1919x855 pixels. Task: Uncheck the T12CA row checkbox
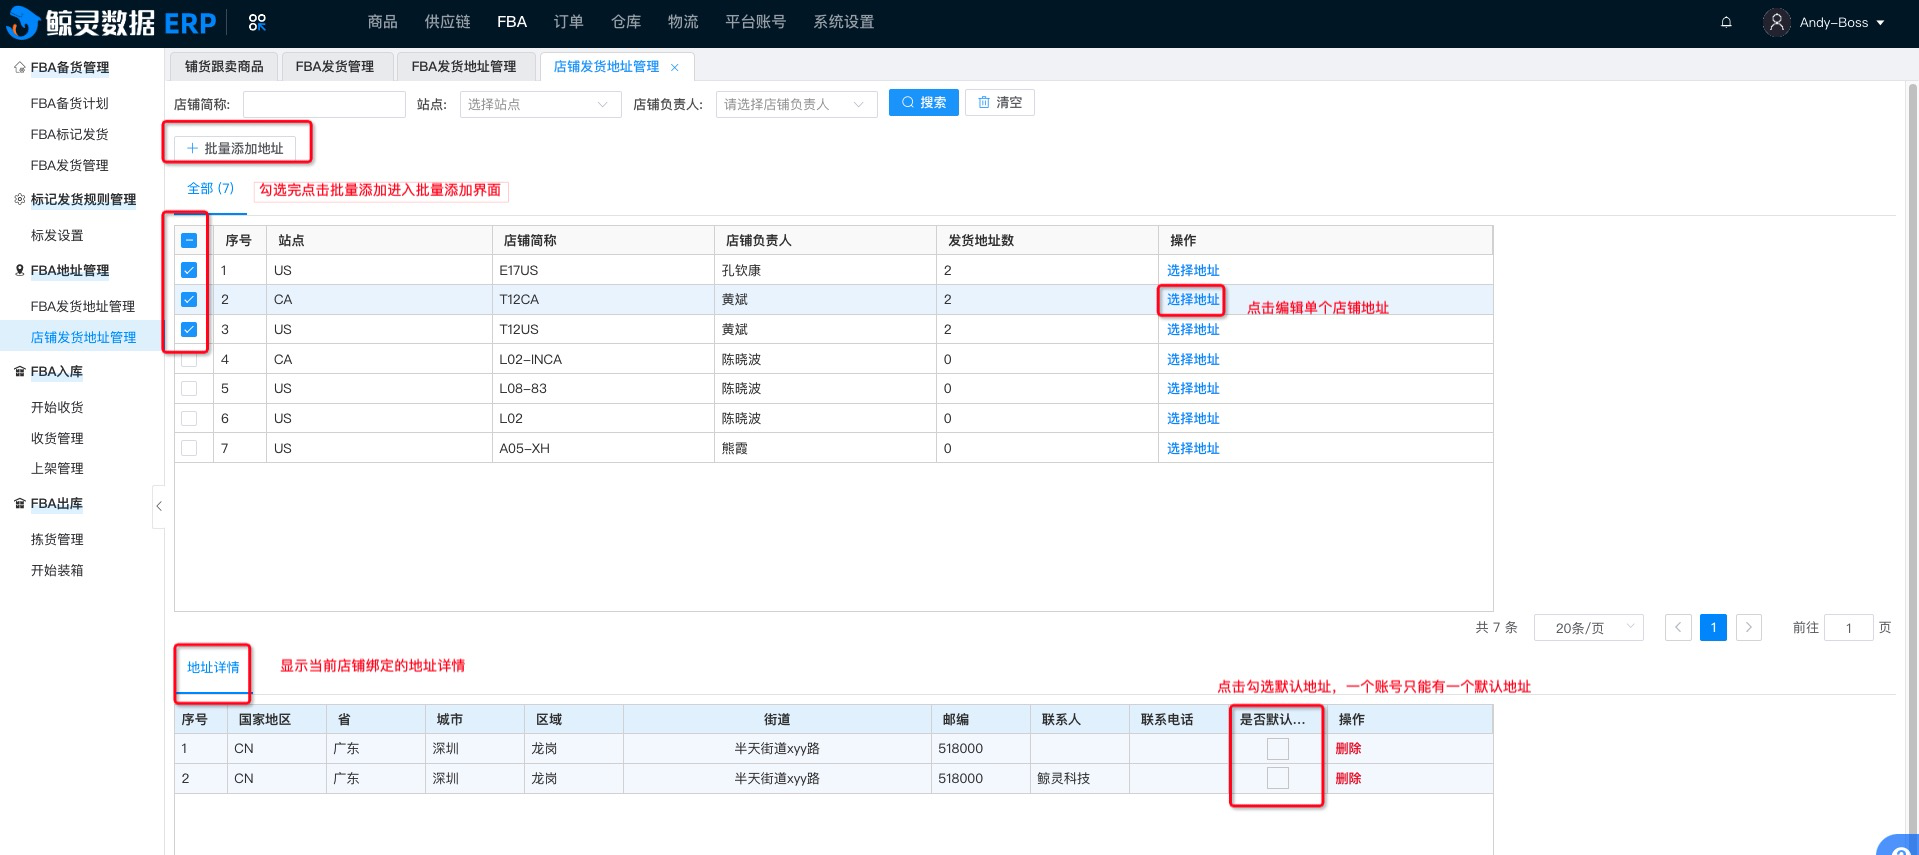tap(189, 299)
